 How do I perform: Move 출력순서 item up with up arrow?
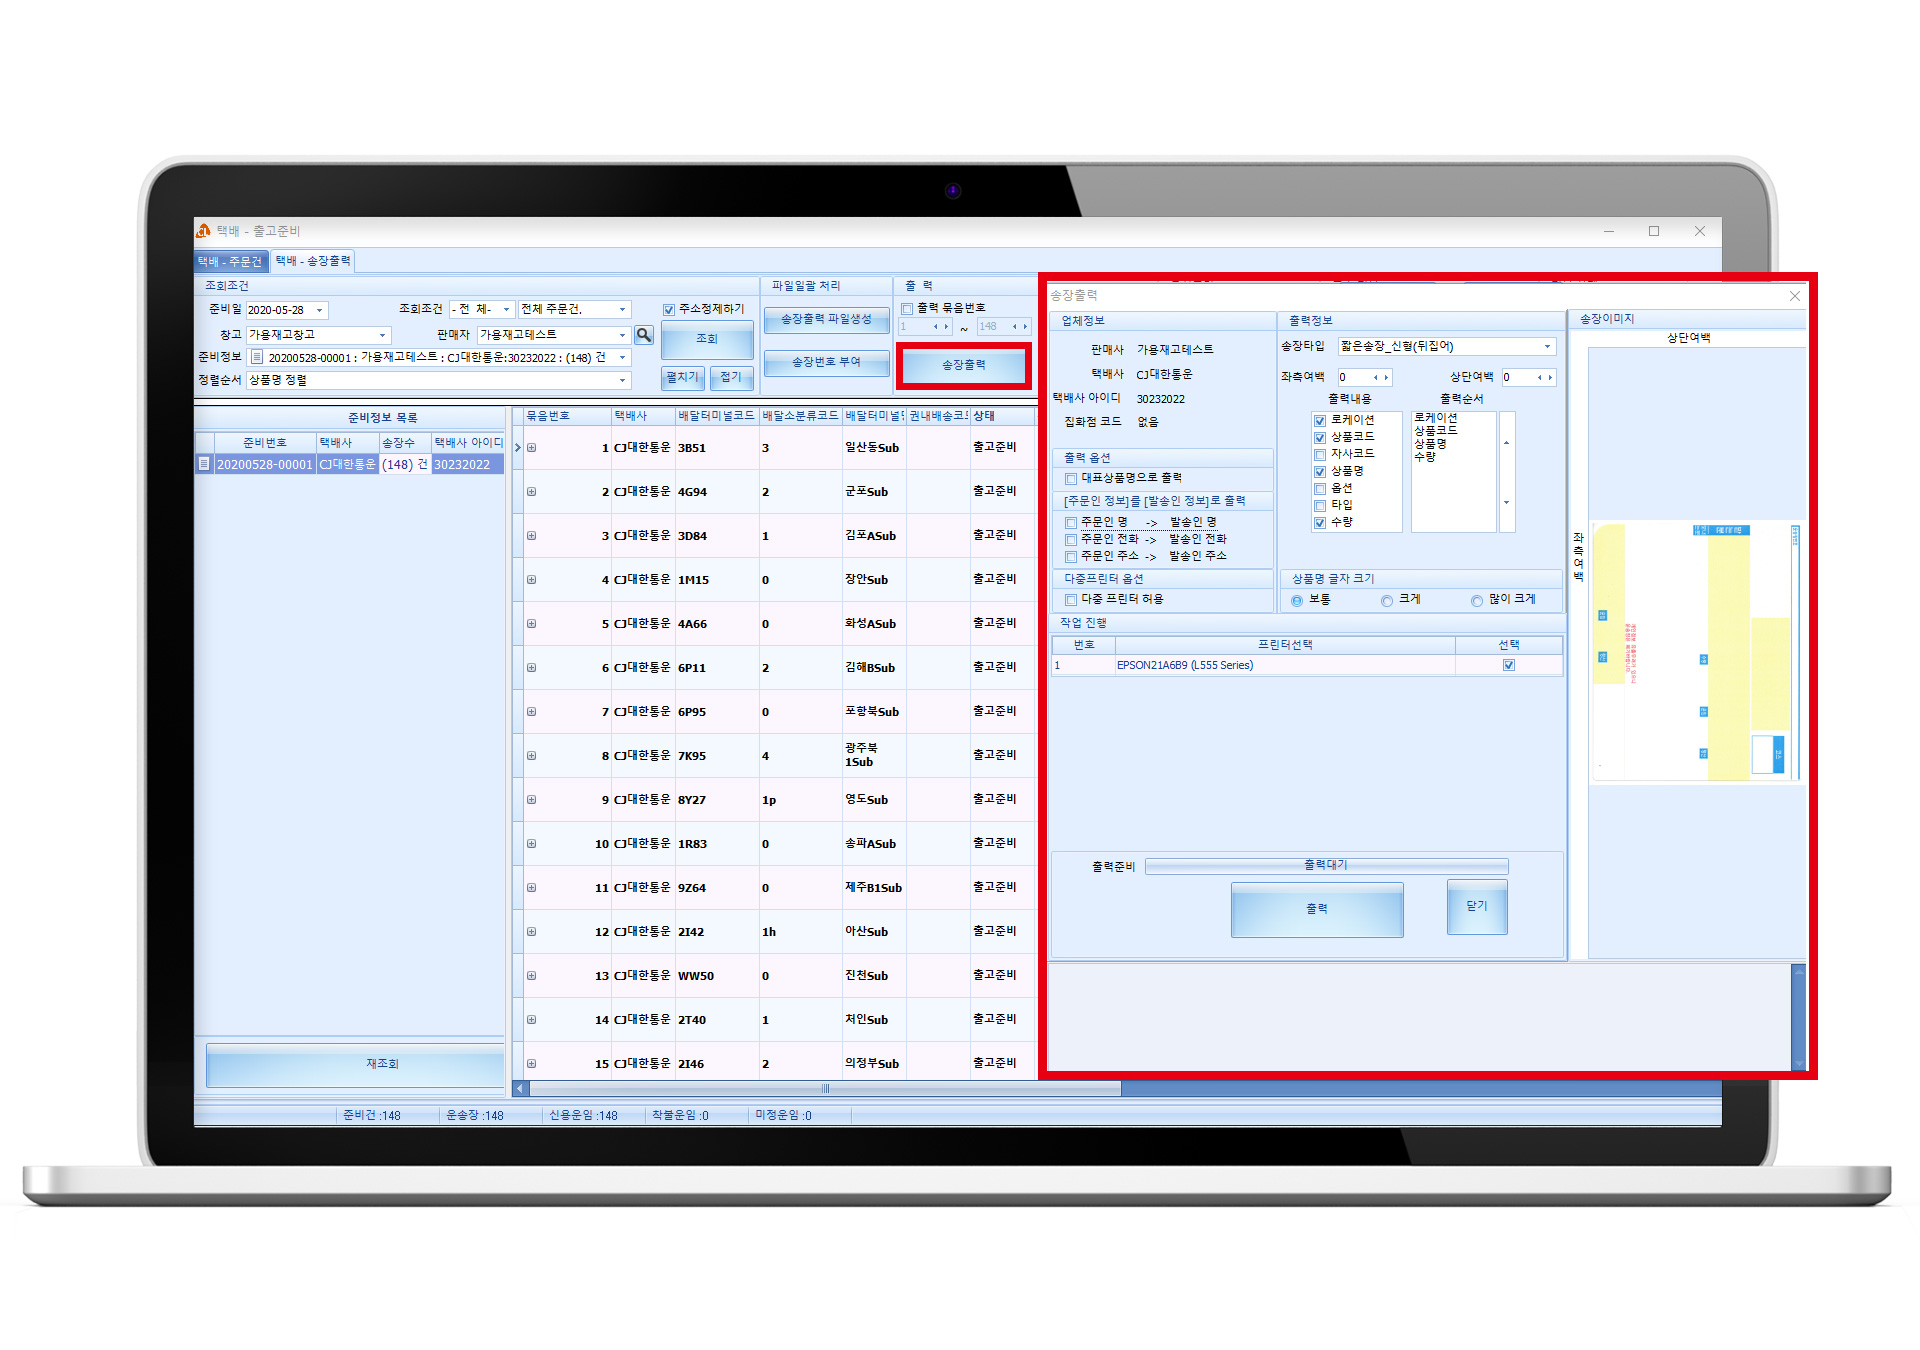(1506, 443)
